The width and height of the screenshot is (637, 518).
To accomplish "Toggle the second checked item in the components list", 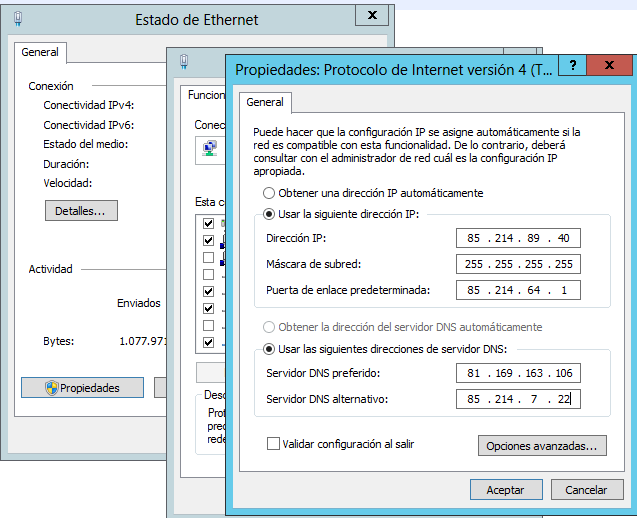I will click(208, 240).
